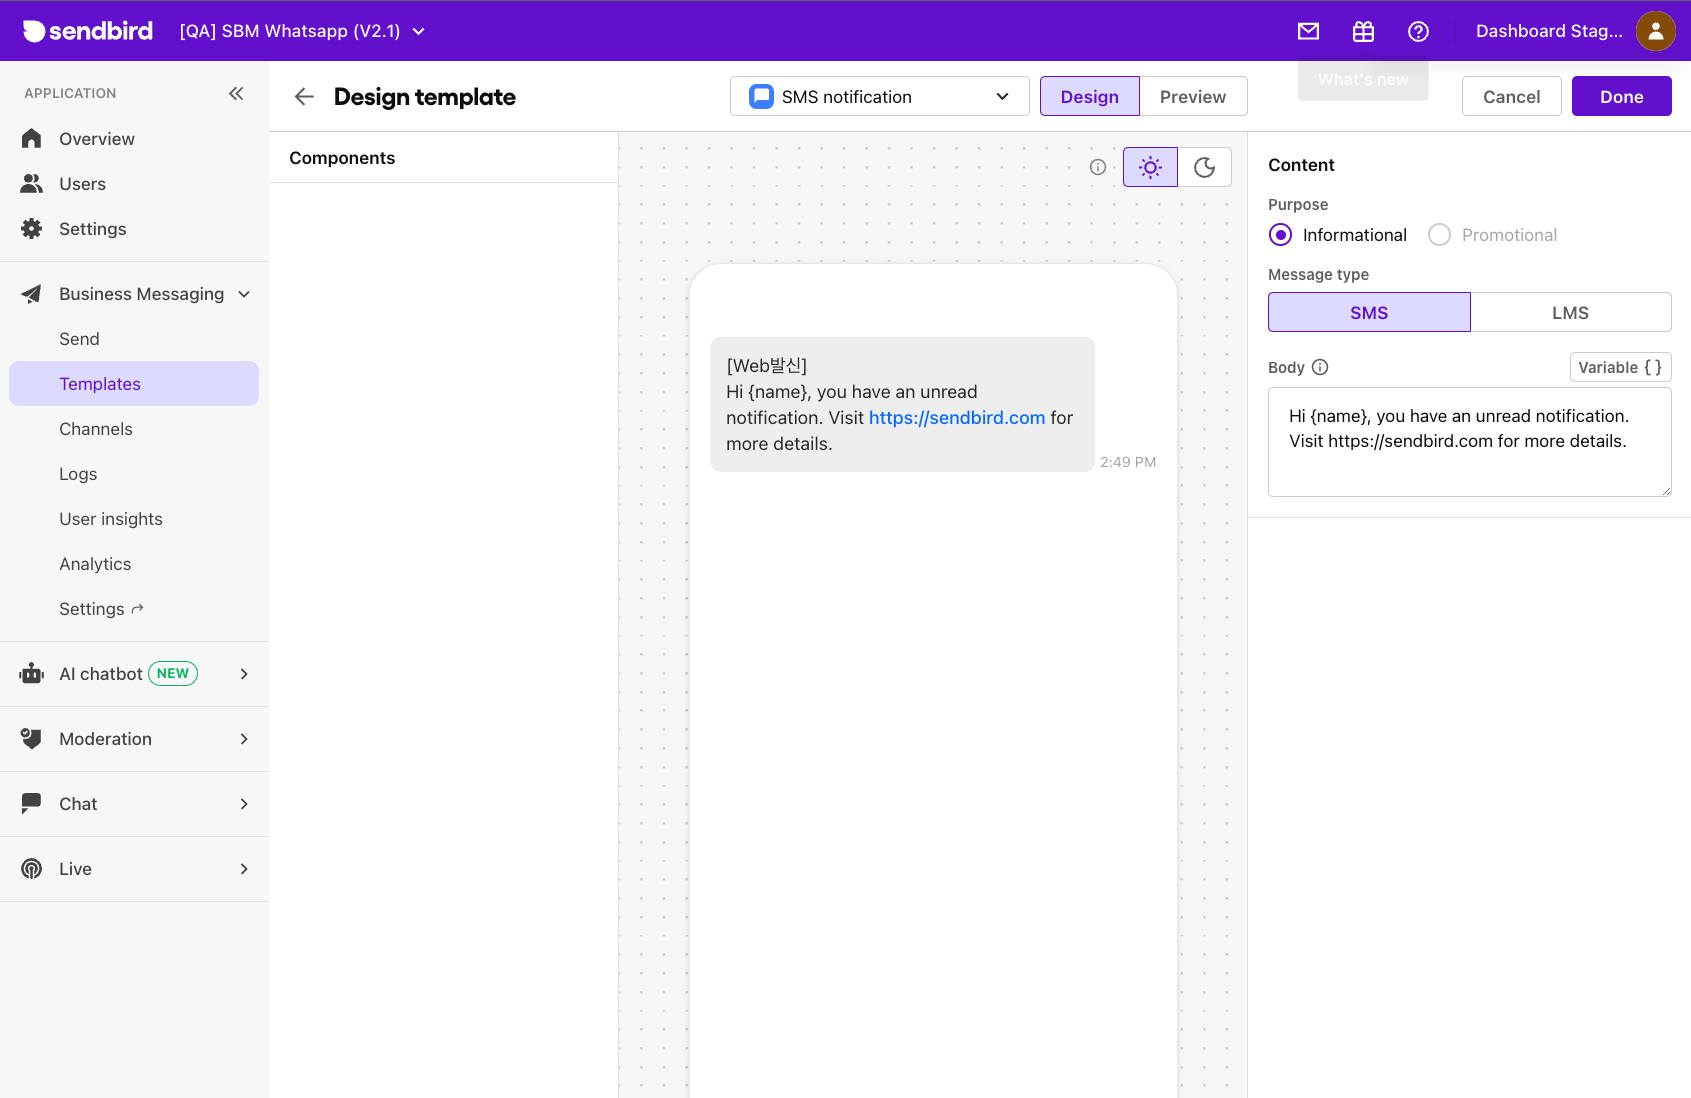This screenshot has width=1691, height=1098.
Task: Click the Chat bubble icon
Action: pos(32,803)
